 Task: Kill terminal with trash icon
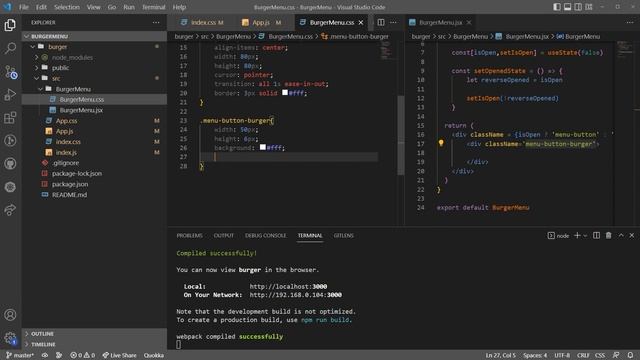[x=608, y=236]
